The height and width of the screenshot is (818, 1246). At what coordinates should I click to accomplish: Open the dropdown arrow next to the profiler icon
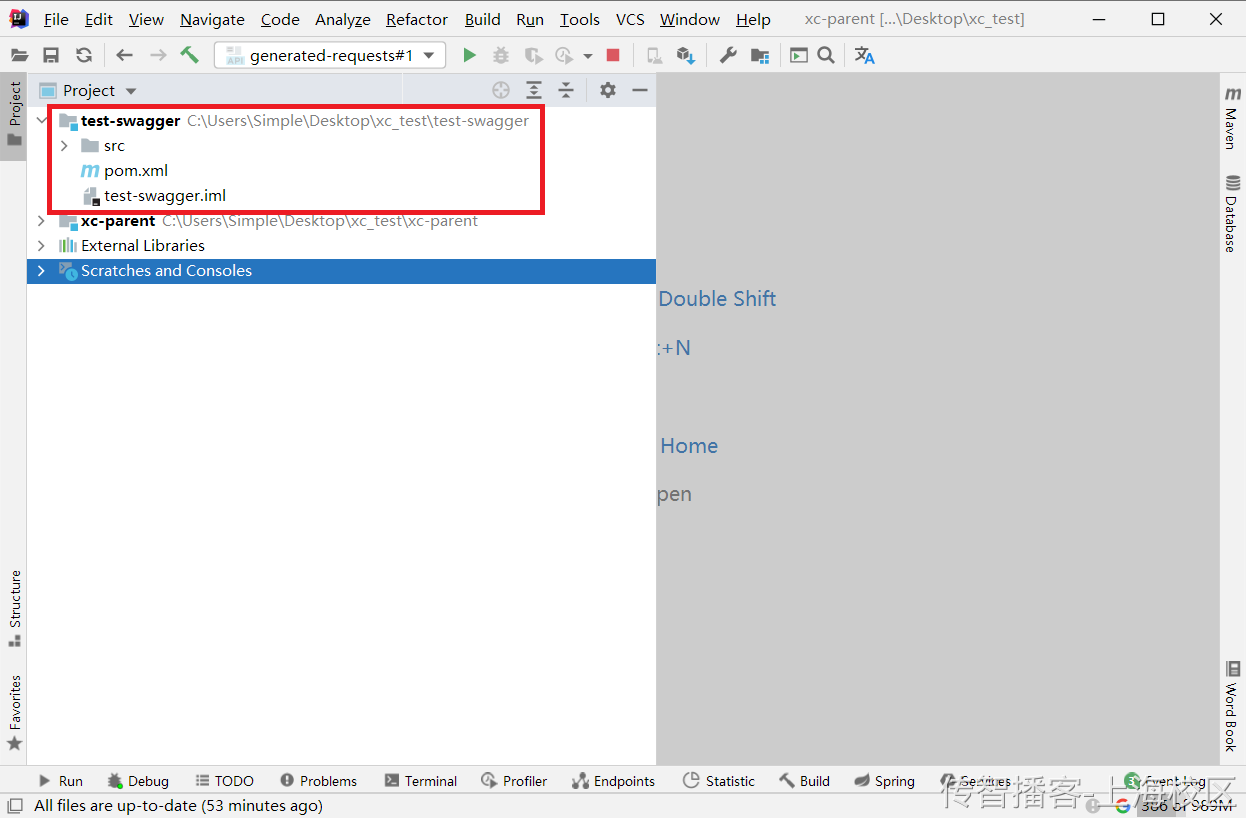(588, 57)
